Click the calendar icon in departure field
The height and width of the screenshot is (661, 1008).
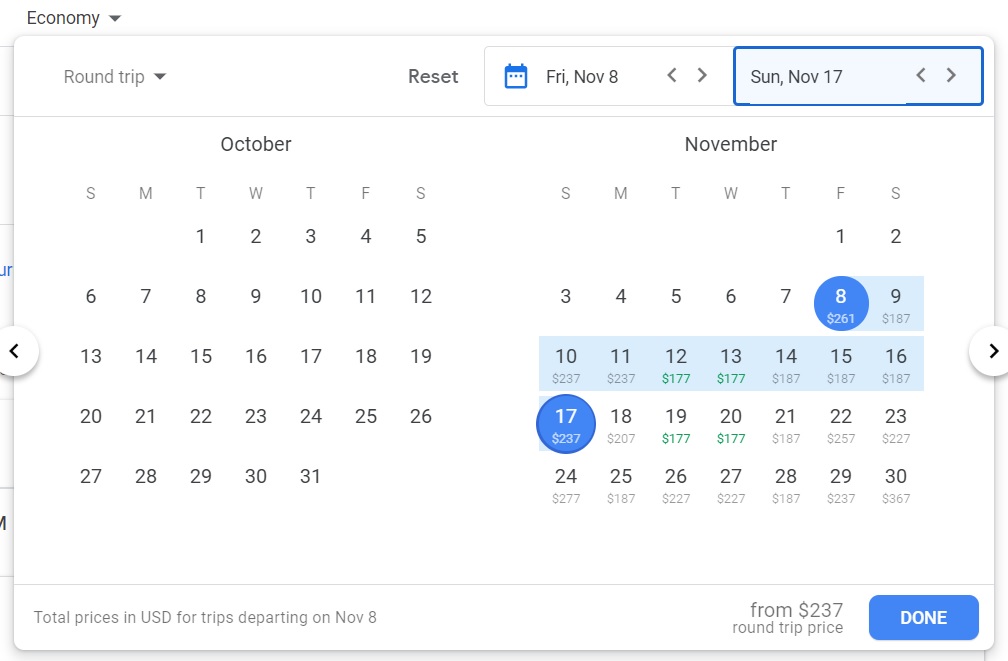(x=516, y=76)
